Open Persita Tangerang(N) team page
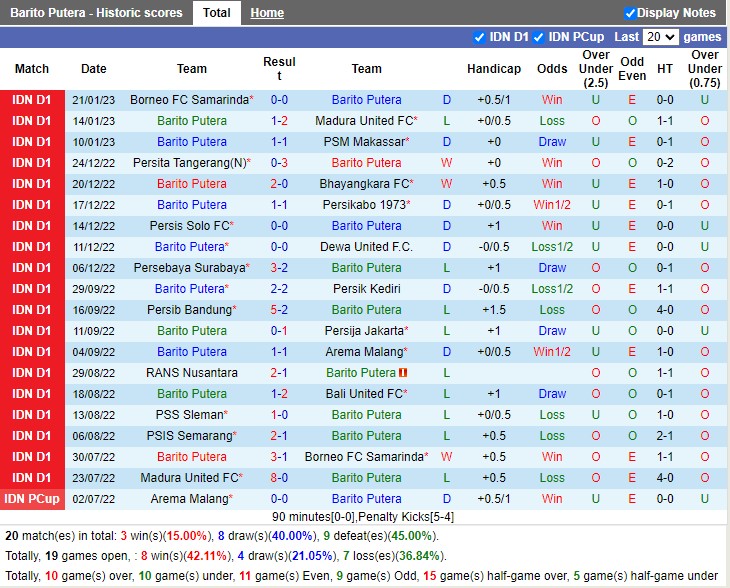Viewport: 730px width, 588px height. tap(189, 163)
